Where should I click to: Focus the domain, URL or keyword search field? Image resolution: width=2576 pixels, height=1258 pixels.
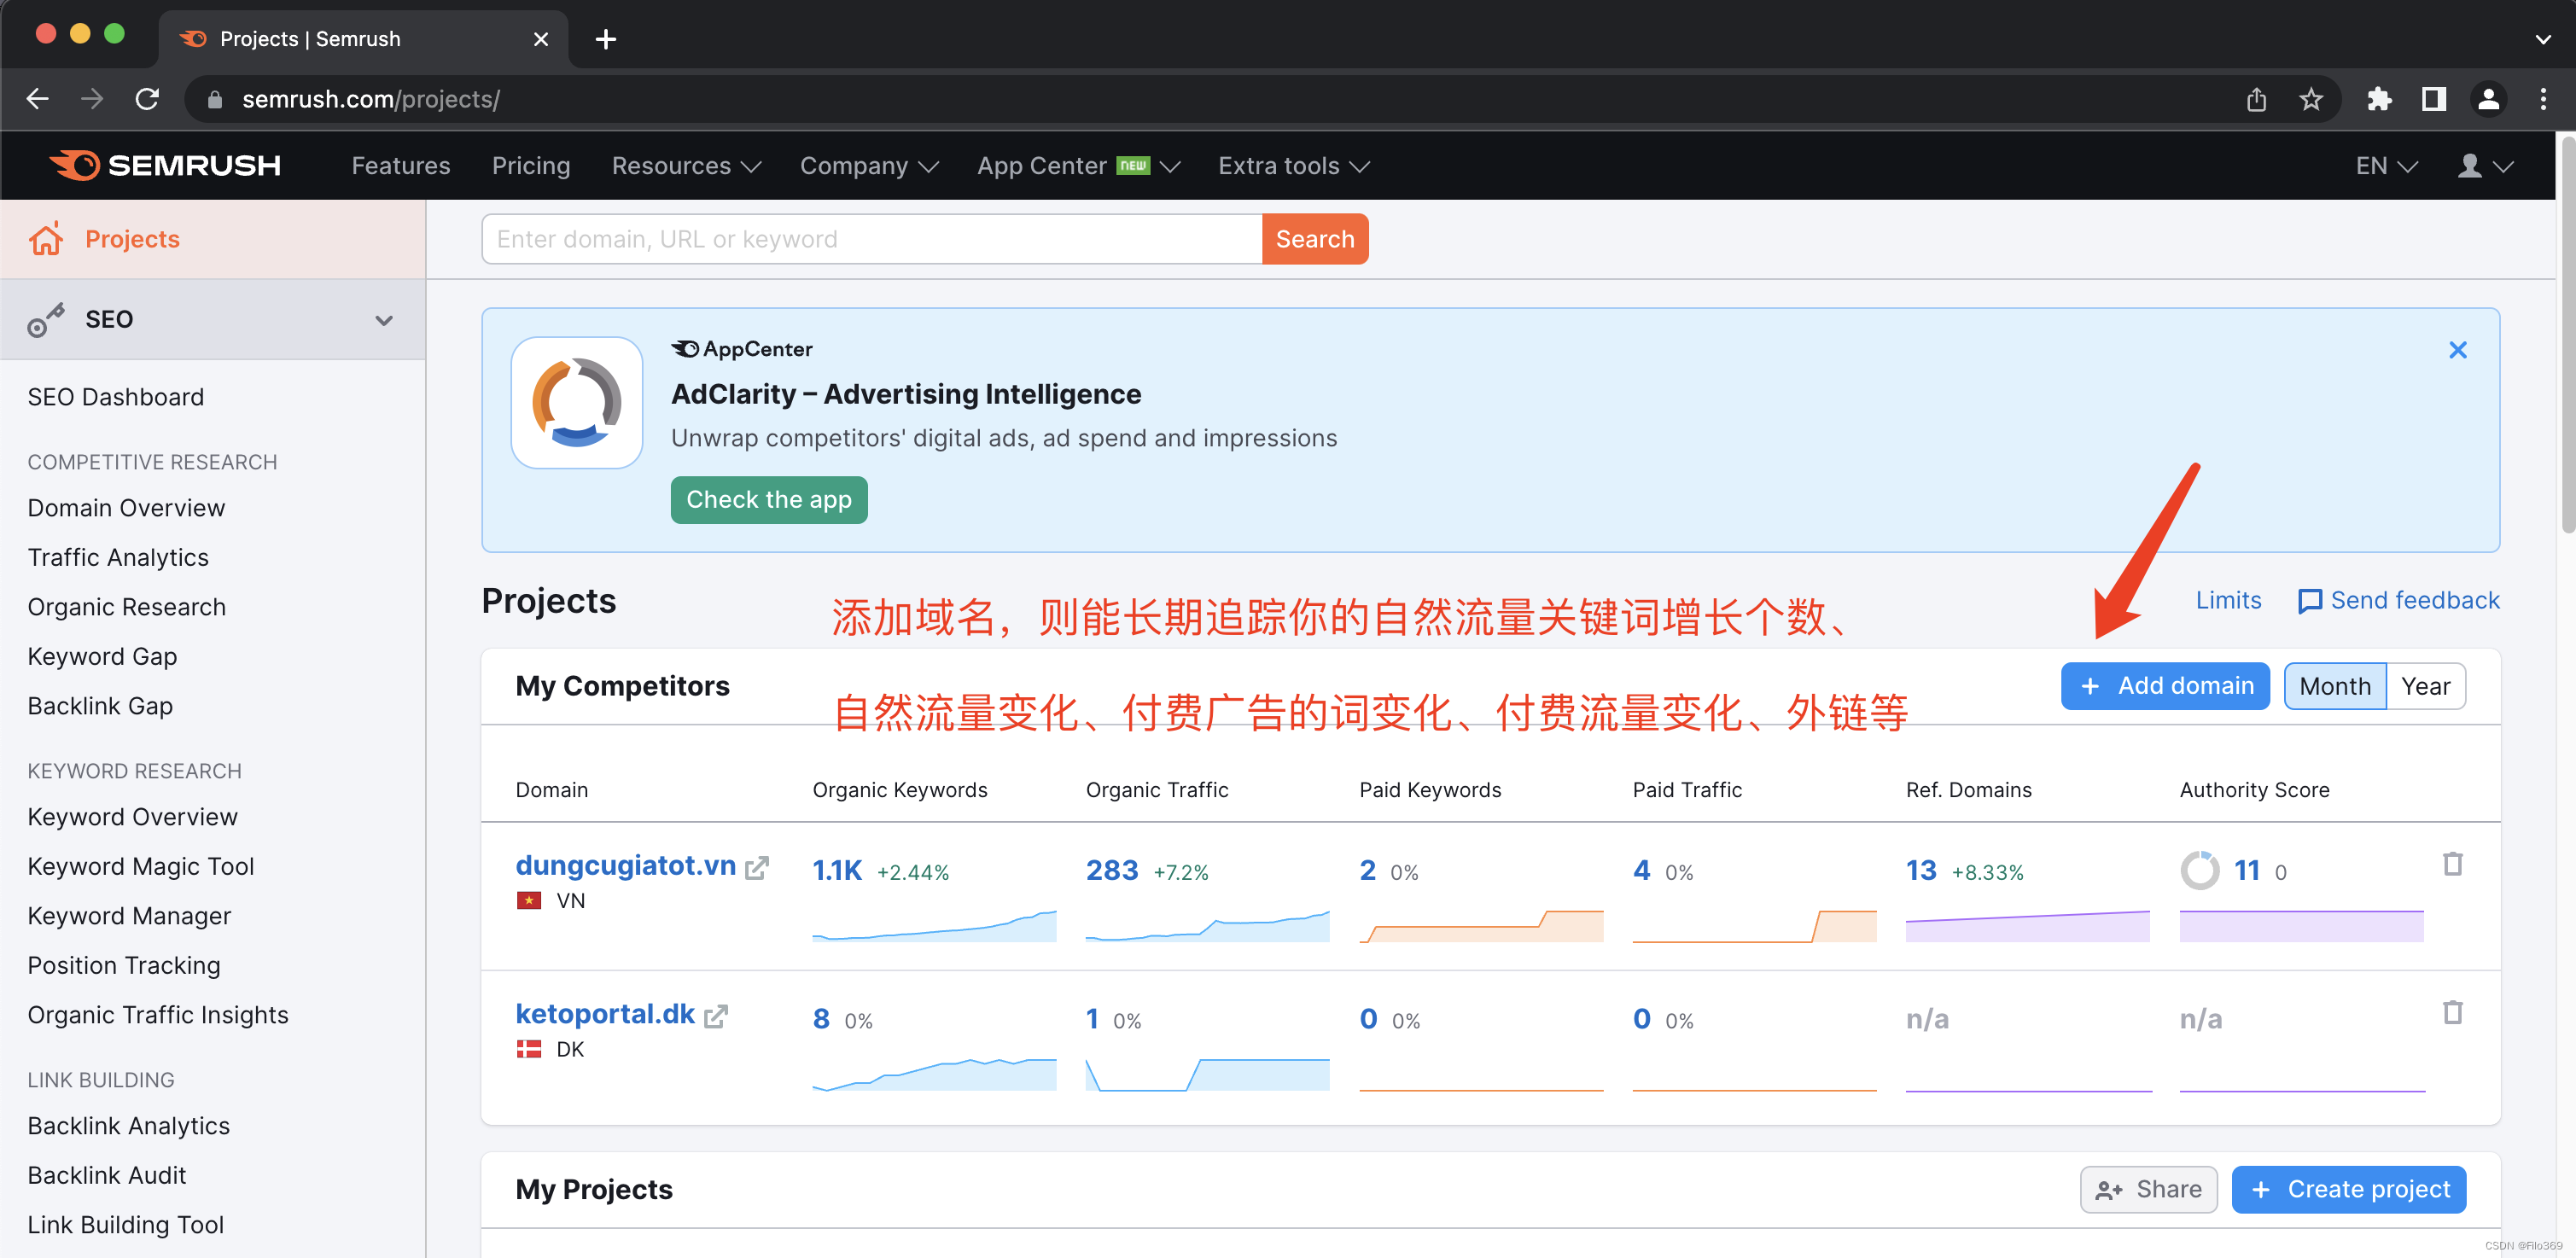coord(871,239)
